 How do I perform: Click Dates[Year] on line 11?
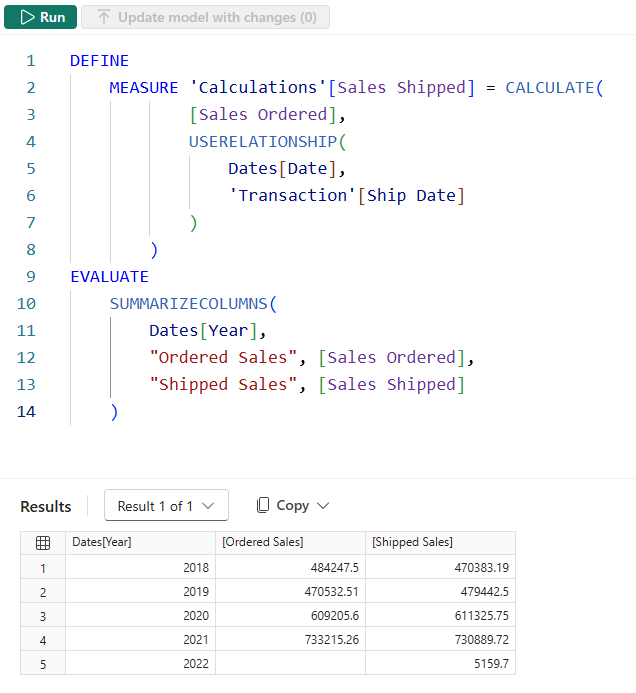(204, 331)
